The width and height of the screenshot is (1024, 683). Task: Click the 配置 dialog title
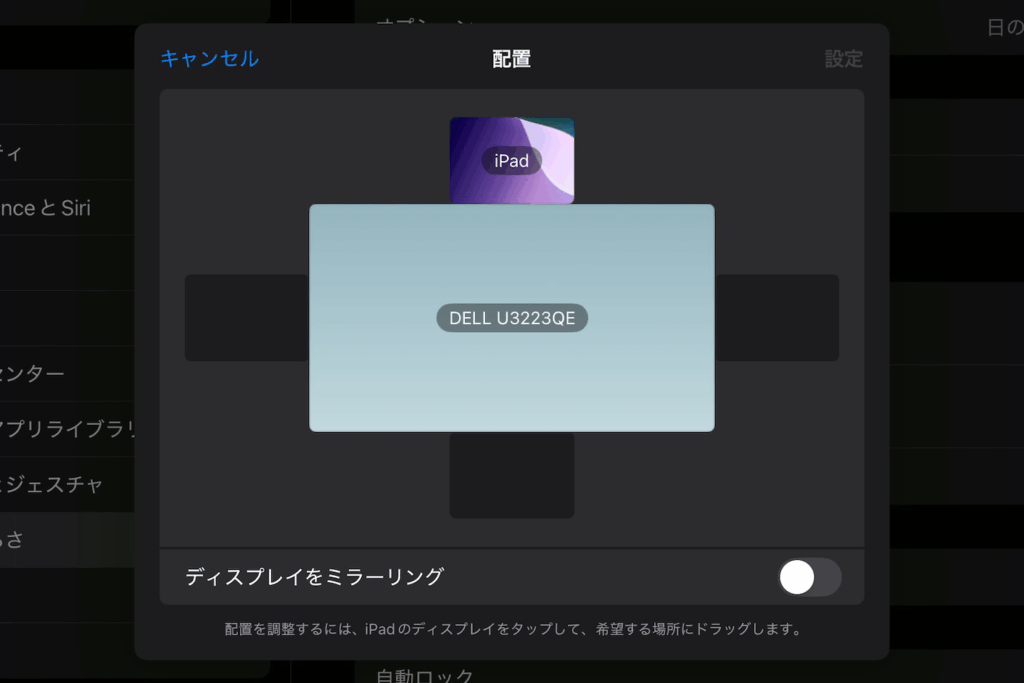tap(511, 59)
